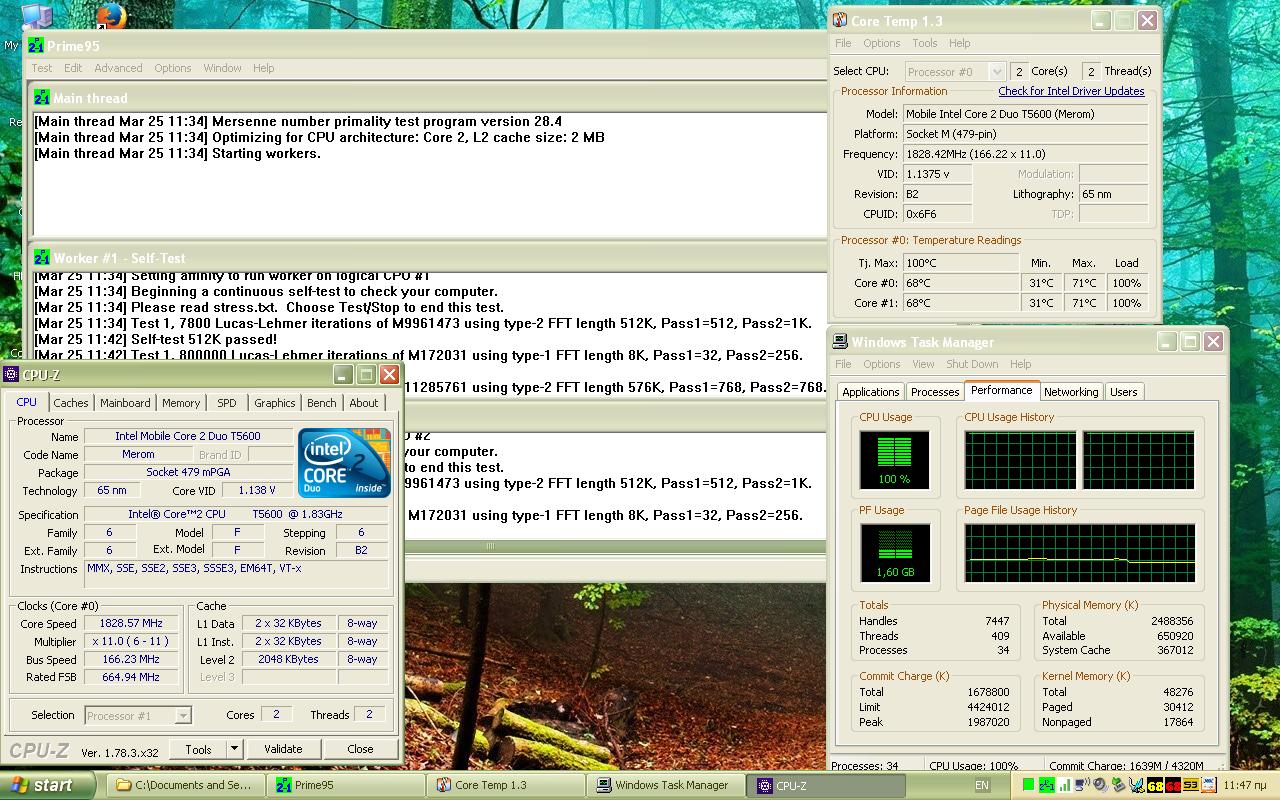
Task: Open the Firefox desktop shortcut
Action: [x=111, y=14]
